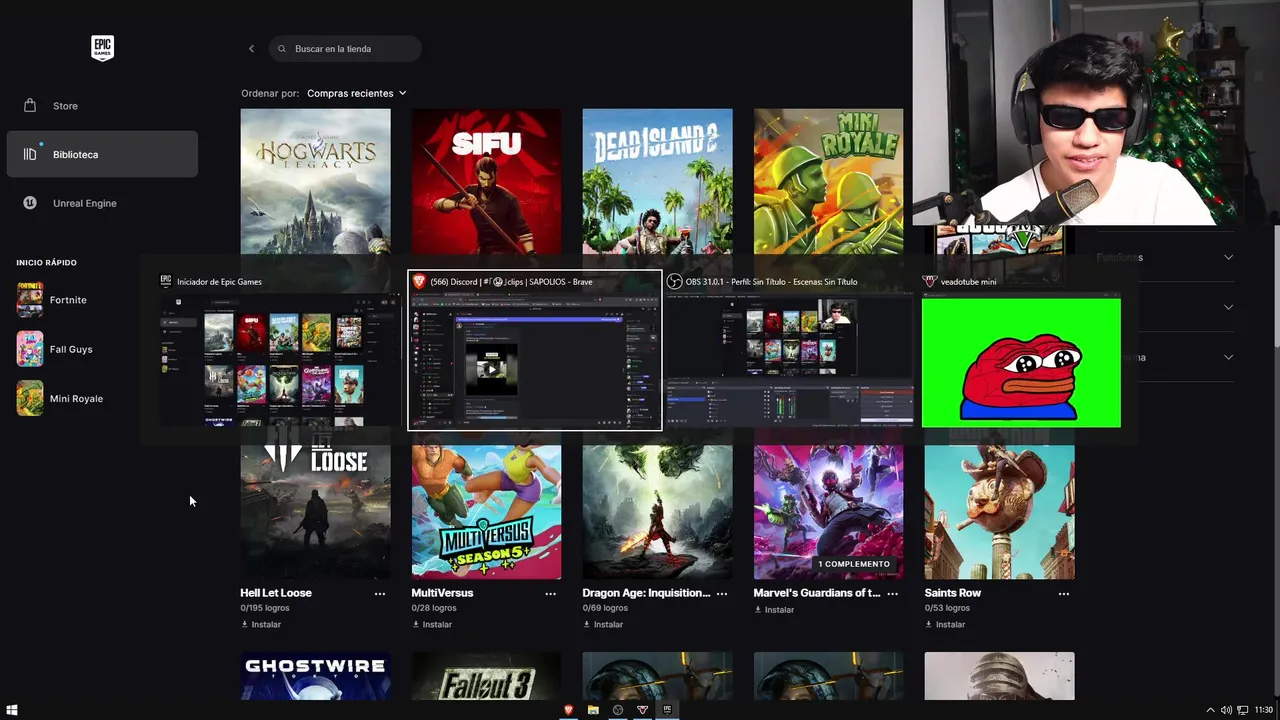1280x720 pixels.
Task: Click the 'MultiVersus' title text
Action: pos(442,593)
